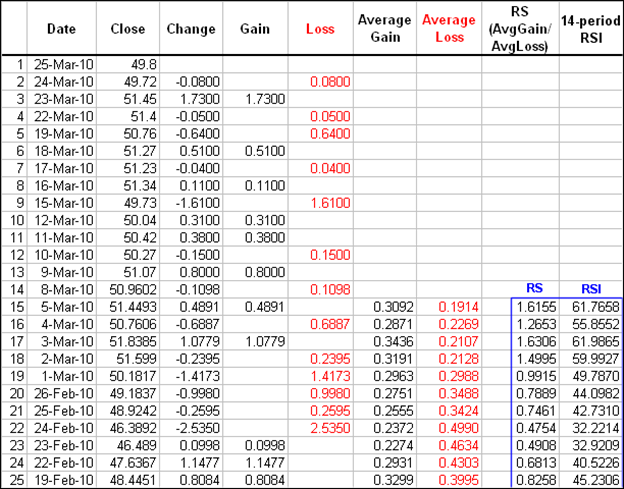Click RSI value 55.8552

pos(596,324)
